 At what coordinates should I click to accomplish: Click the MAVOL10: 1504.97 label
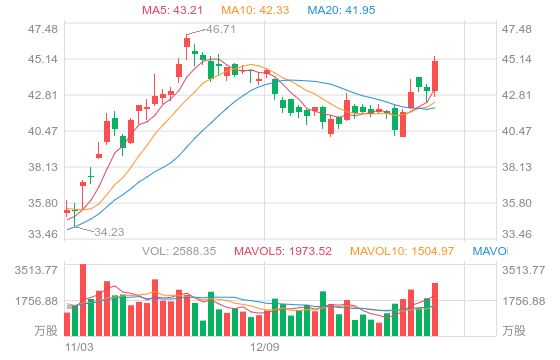coord(402,251)
